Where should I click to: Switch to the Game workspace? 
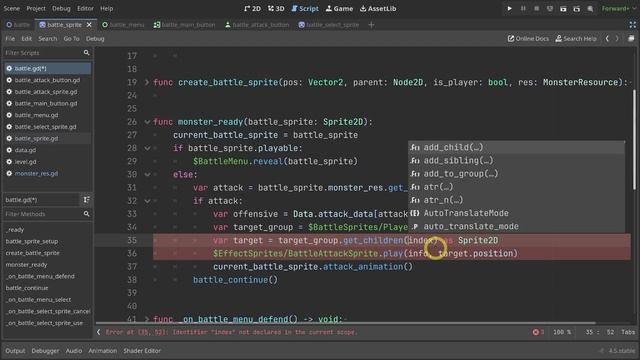pyautogui.click(x=339, y=8)
